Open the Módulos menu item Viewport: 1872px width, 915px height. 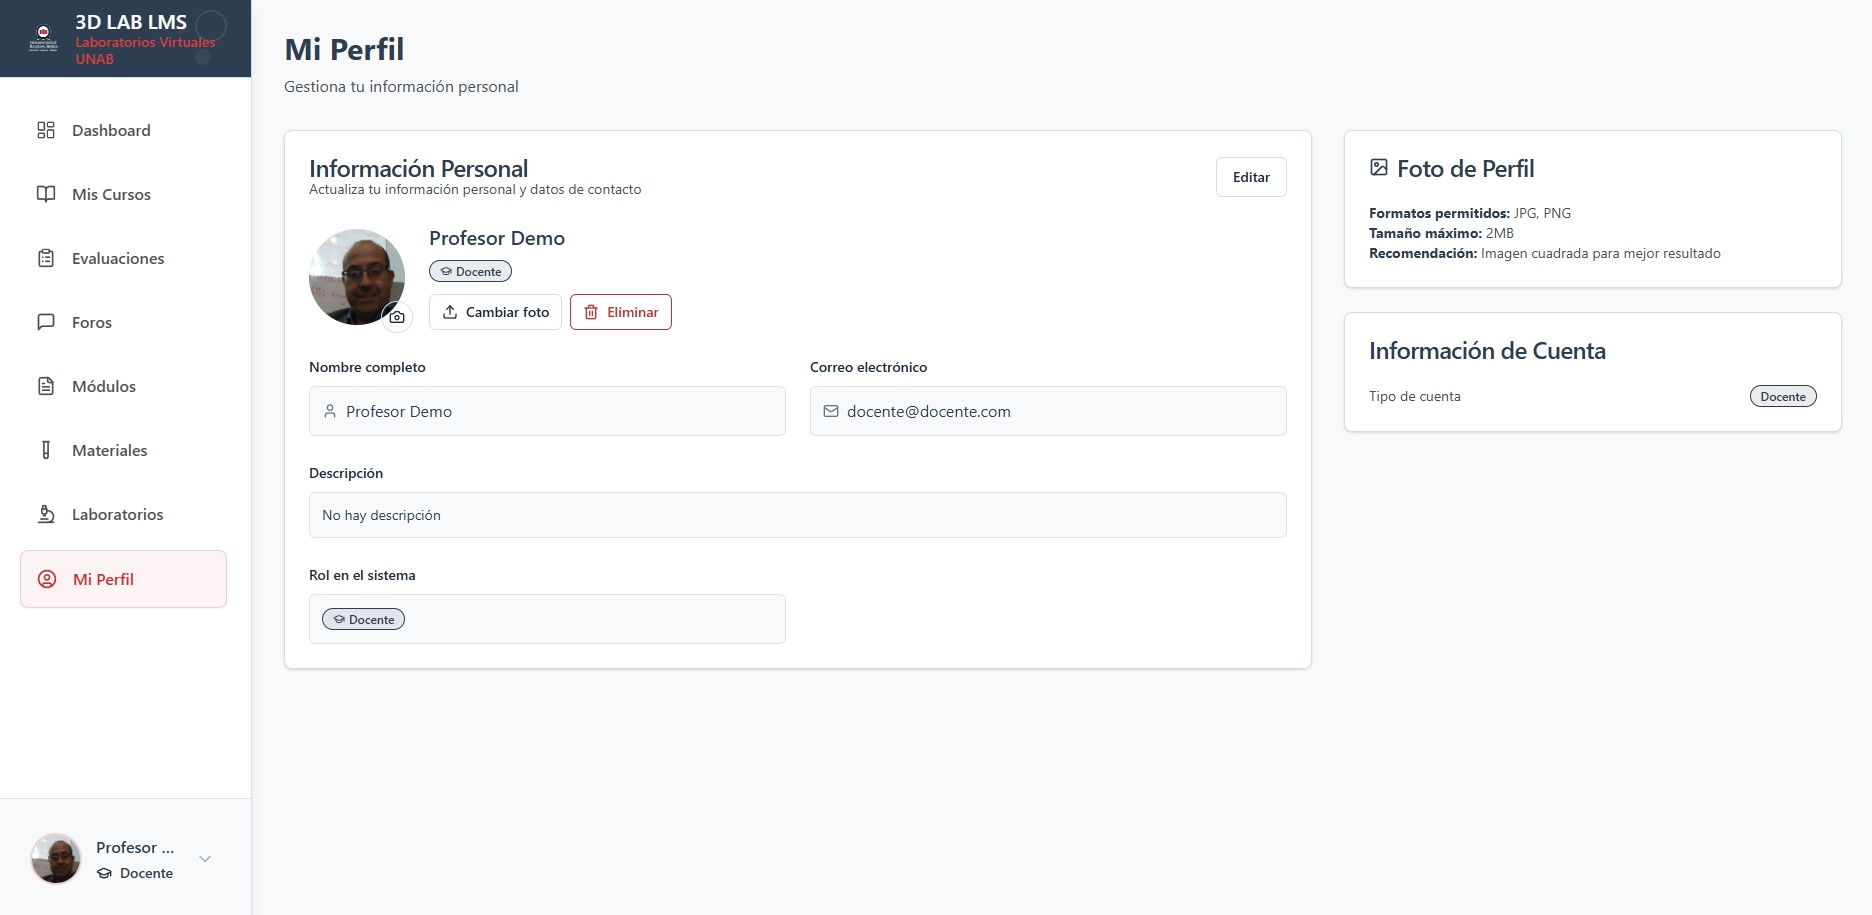tap(104, 386)
